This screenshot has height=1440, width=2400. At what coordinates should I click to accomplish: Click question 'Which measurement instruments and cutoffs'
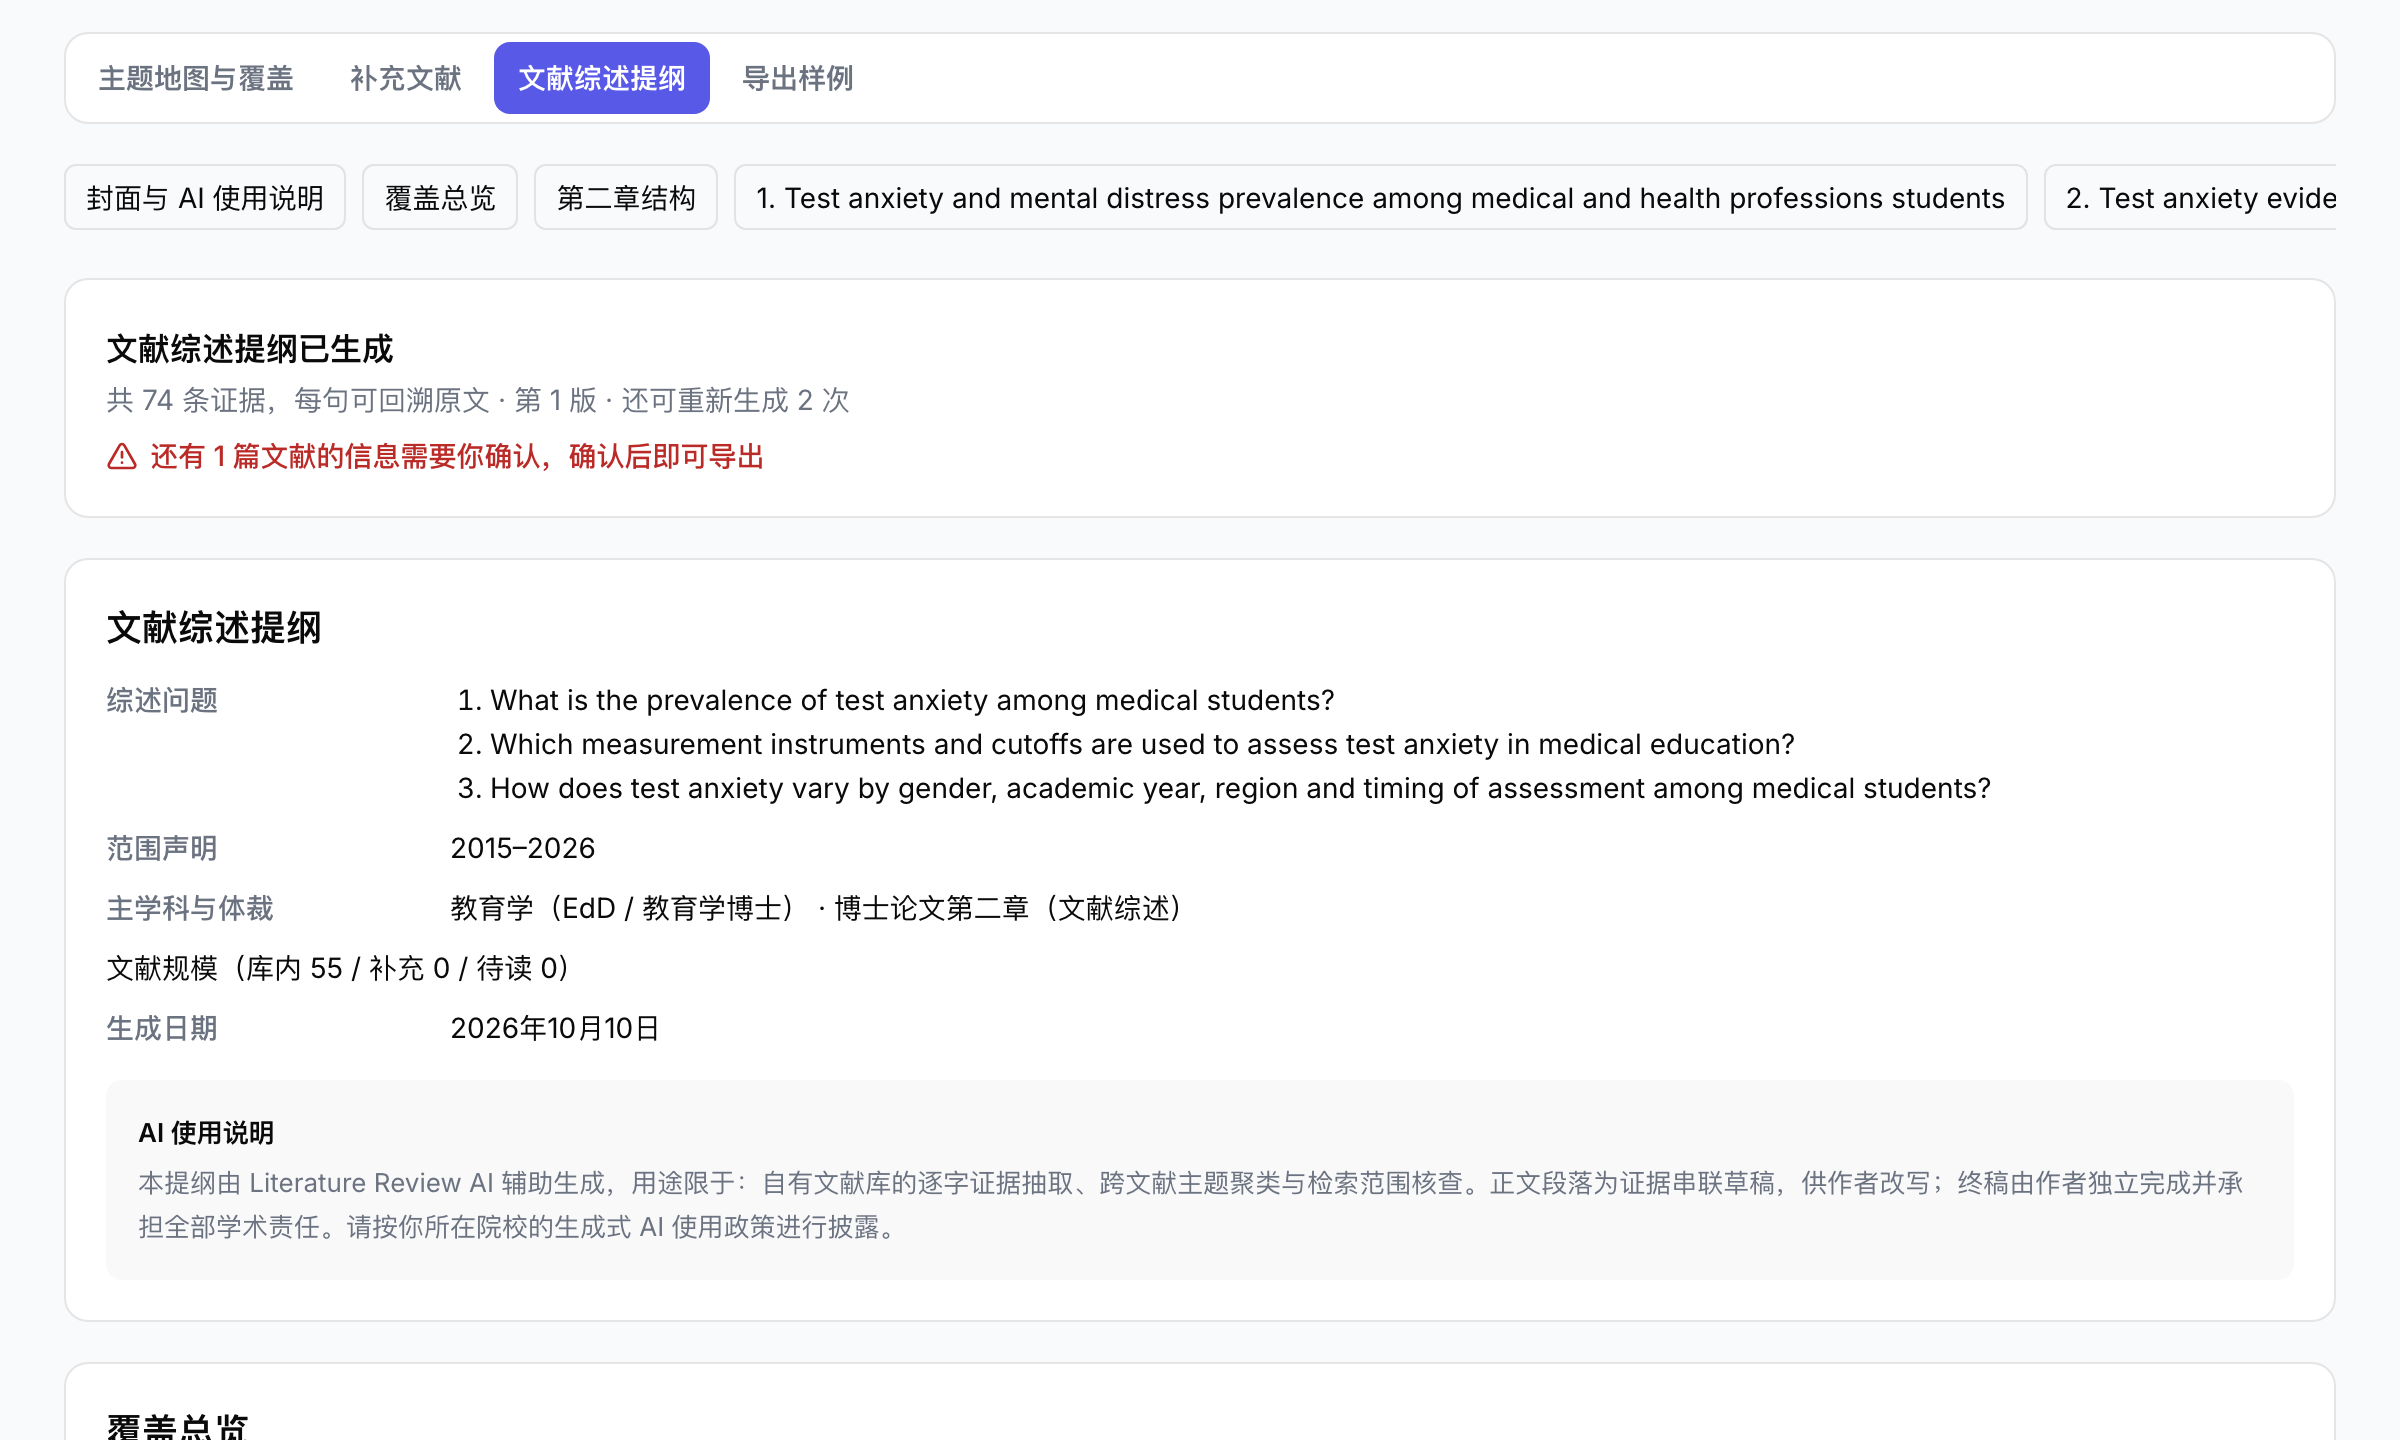coord(1142,744)
